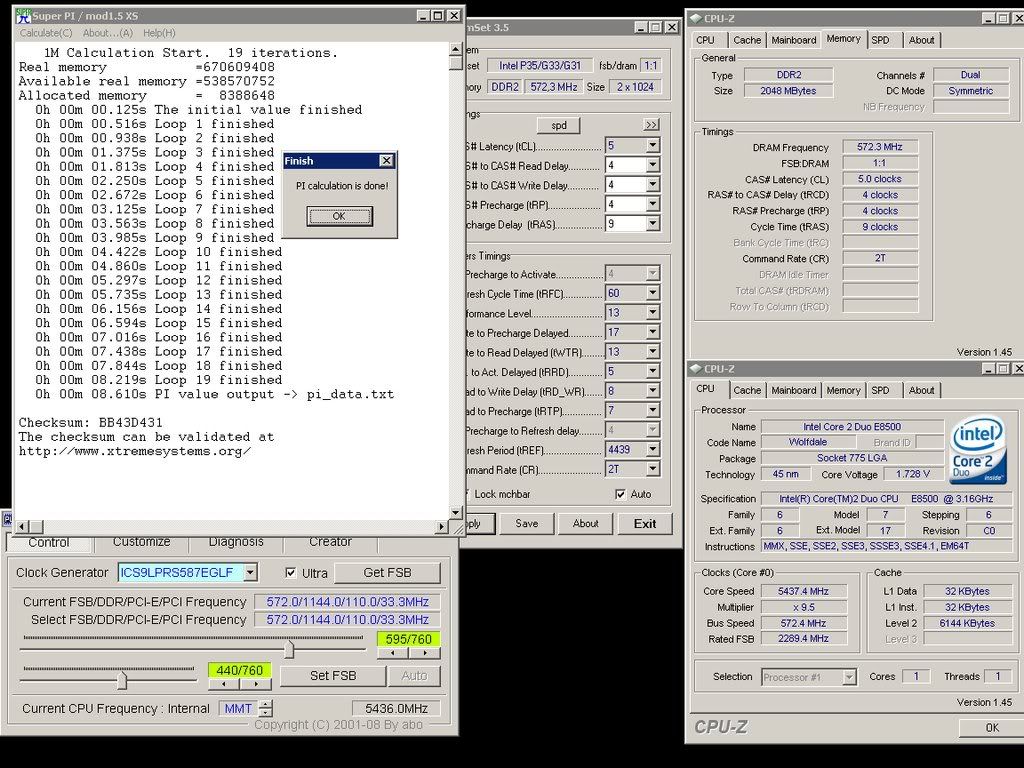Open the Write to Read Delayed (tWTR) dropdown
The width and height of the screenshot is (1024, 768).
pyautogui.click(x=652, y=352)
